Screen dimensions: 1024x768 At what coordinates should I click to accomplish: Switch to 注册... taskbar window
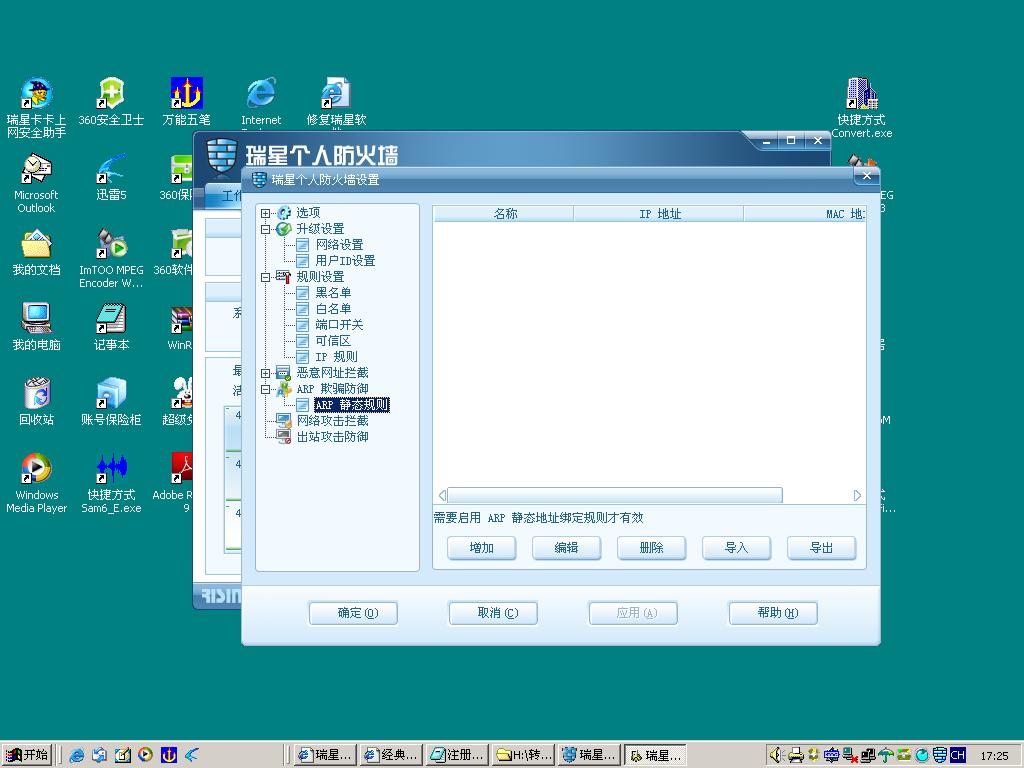click(x=458, y=756)
